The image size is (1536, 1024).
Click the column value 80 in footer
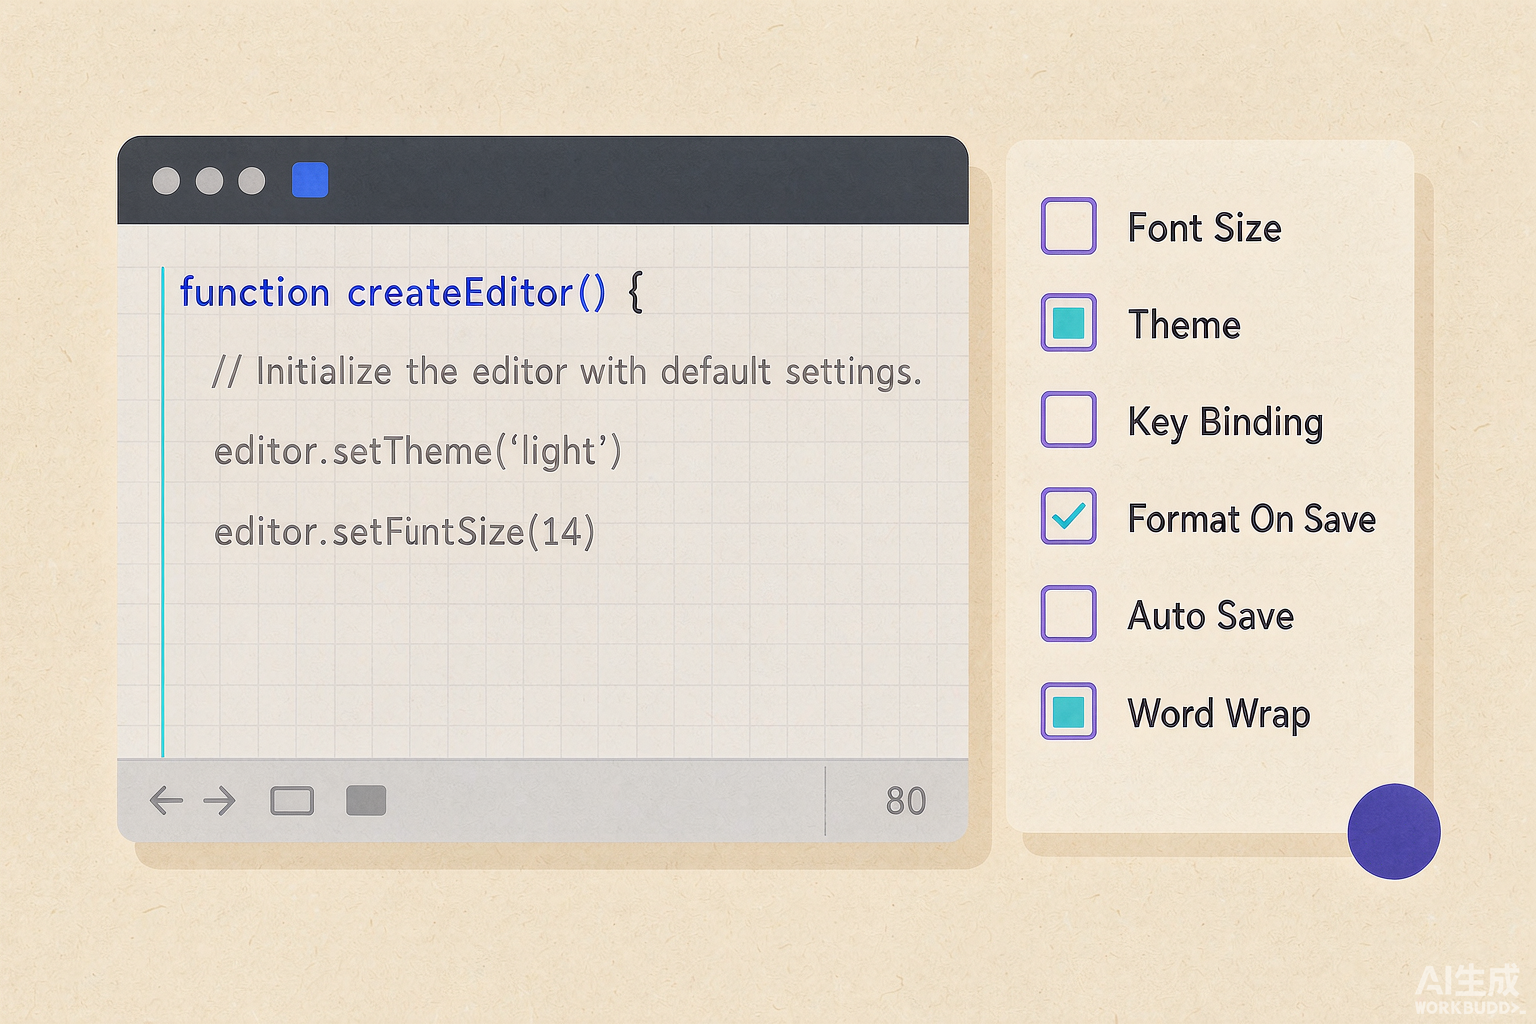pyautogui.click(x=906, y=801)
